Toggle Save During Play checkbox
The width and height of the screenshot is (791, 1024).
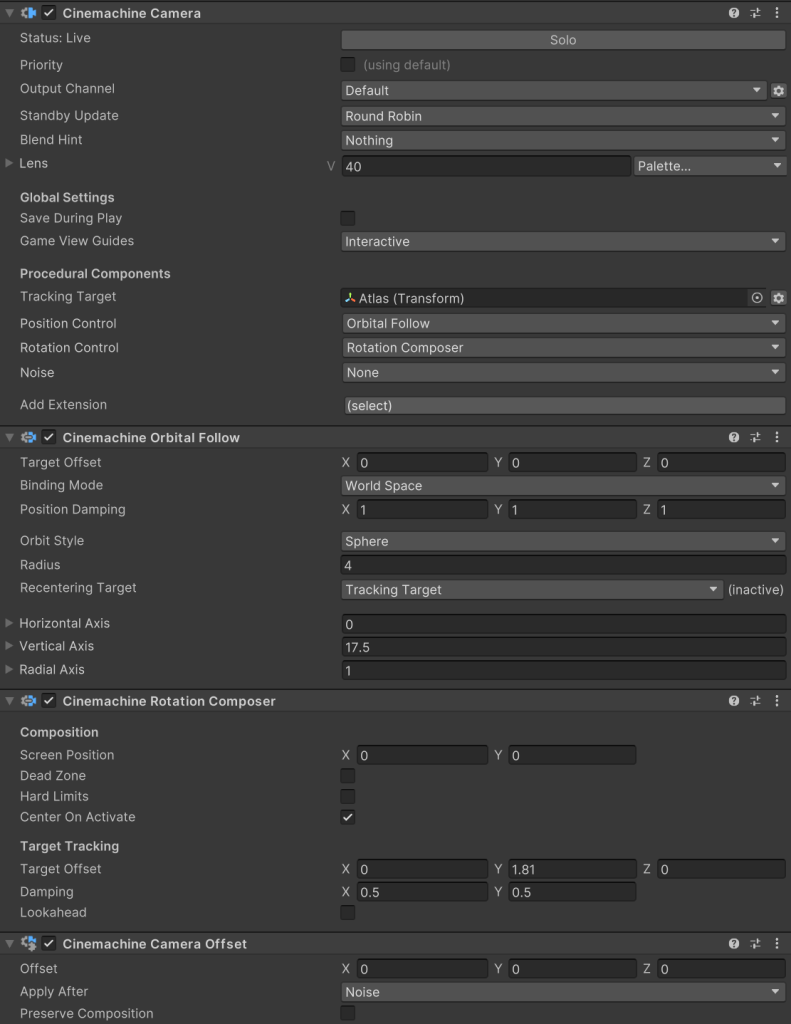pyautogui.click(x=348, y=218)
